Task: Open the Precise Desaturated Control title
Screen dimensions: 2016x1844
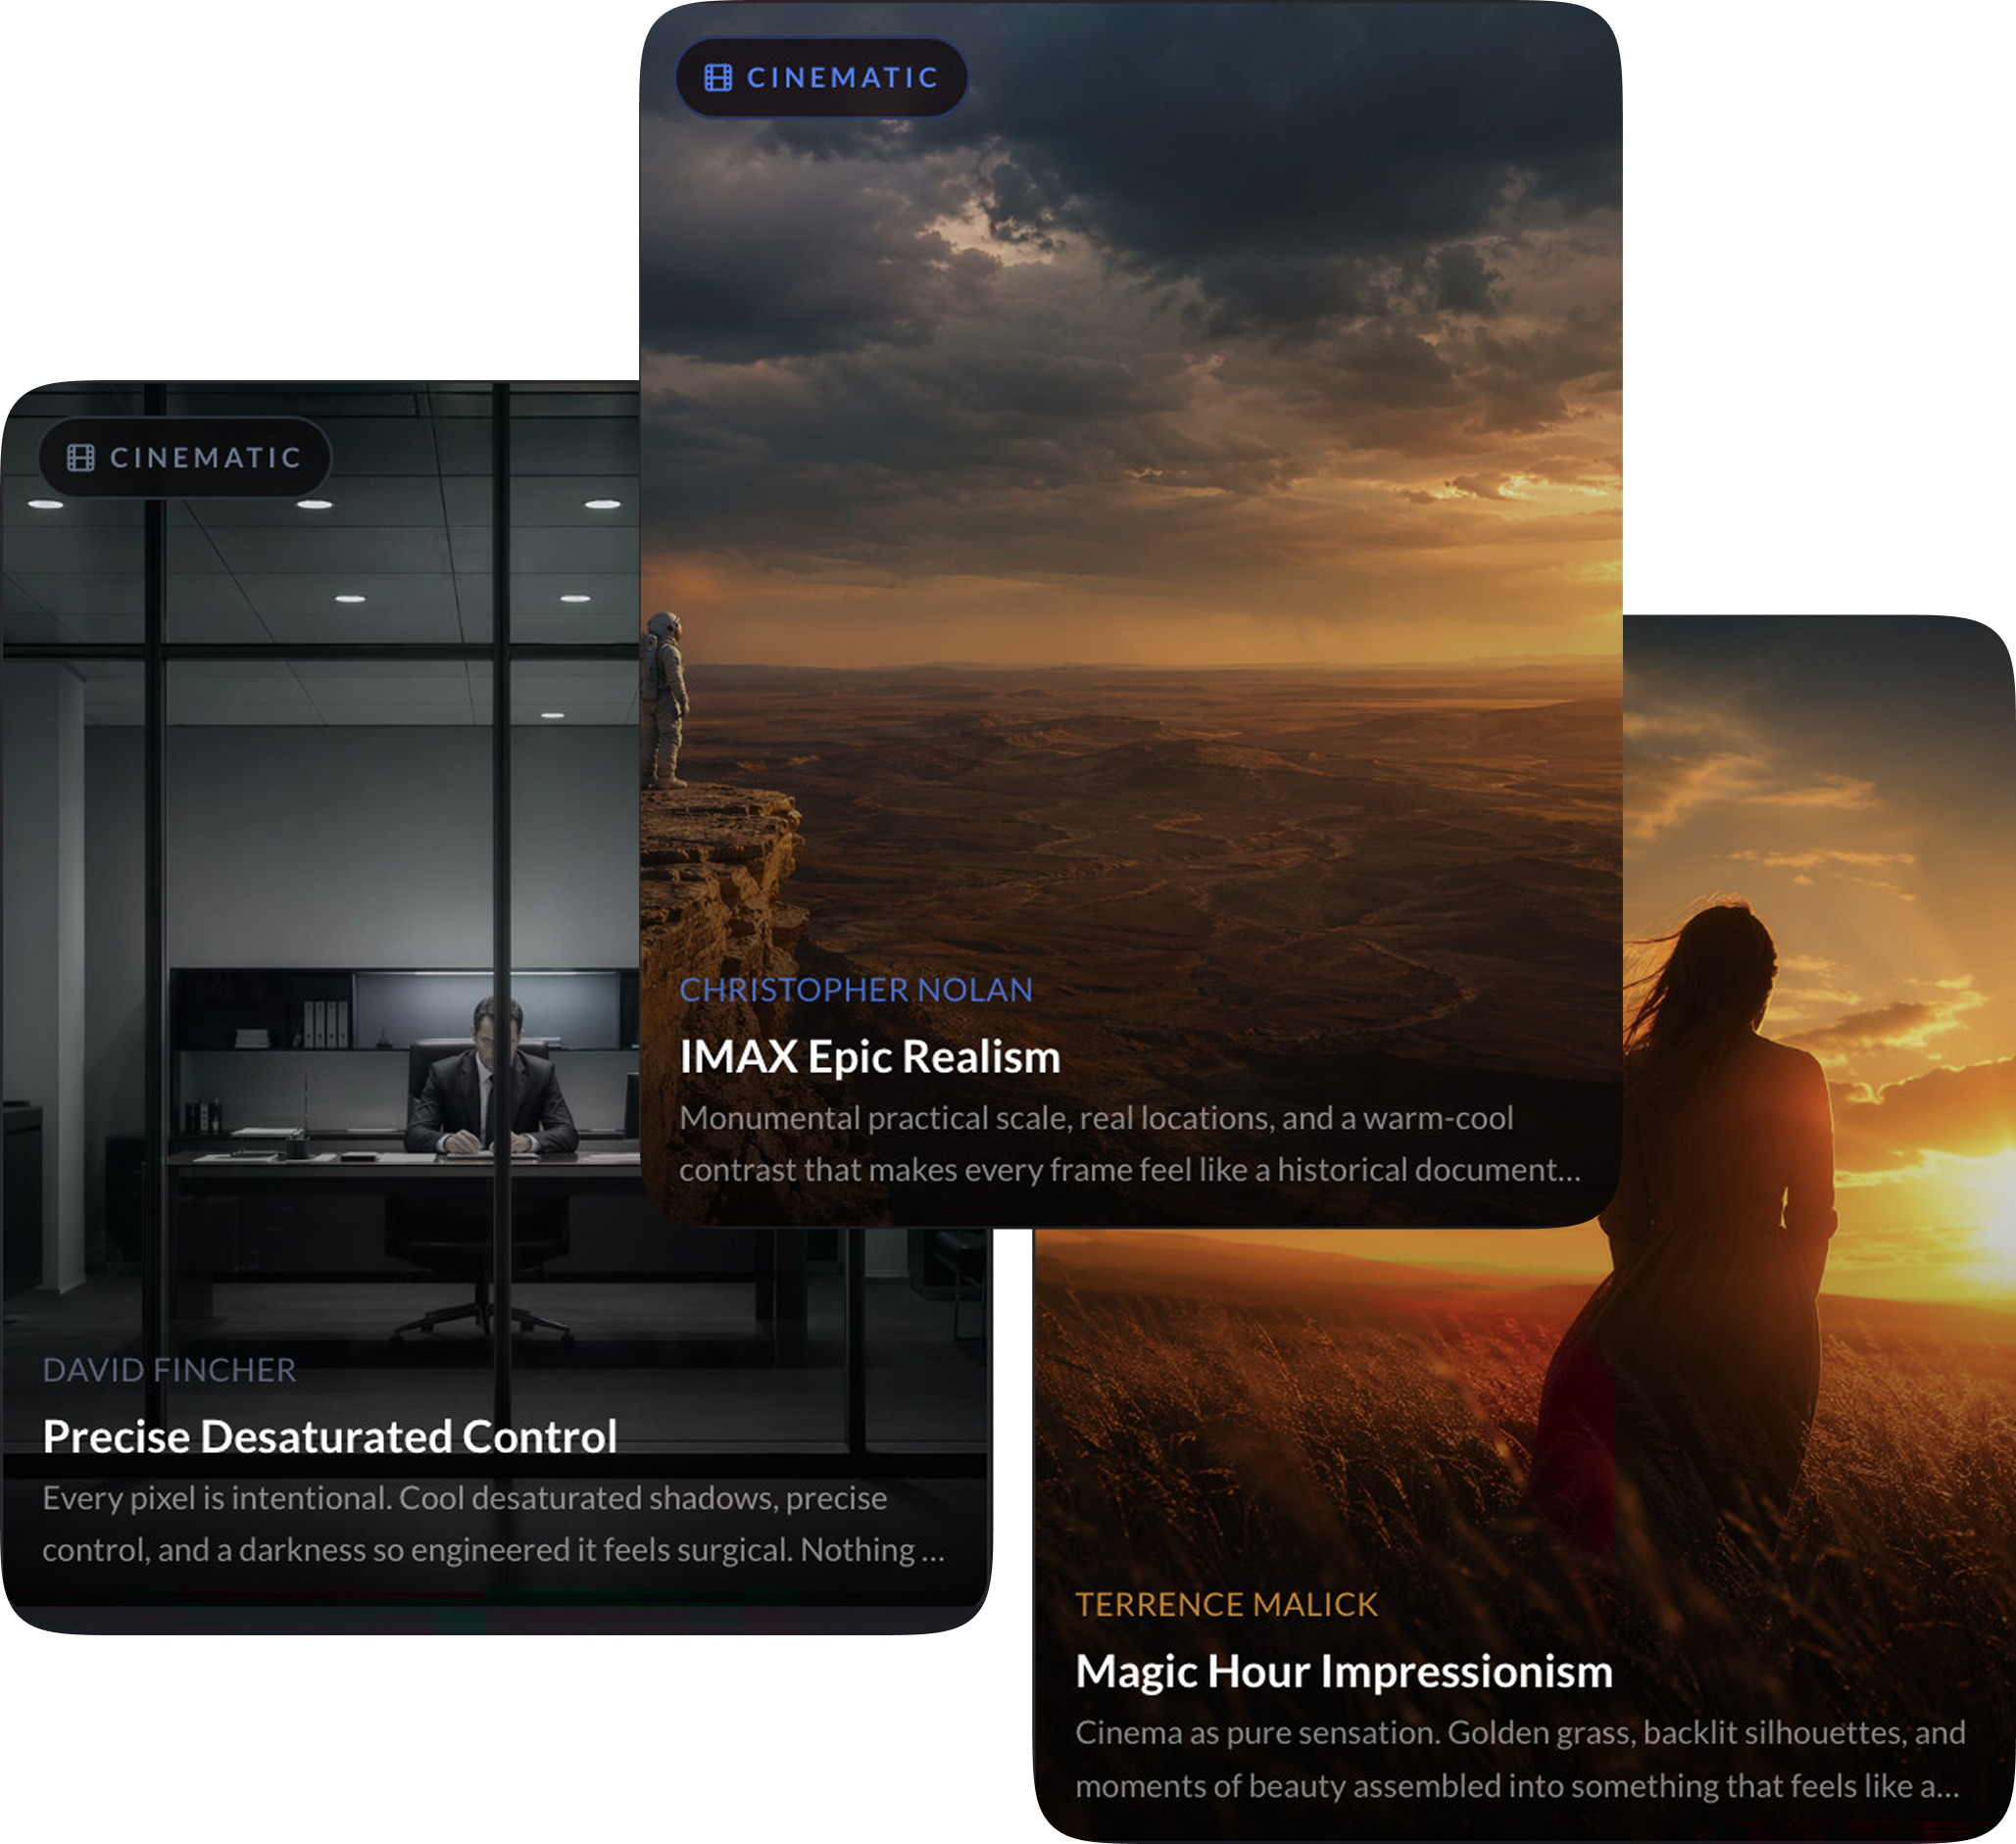Action: [x=330, y=1437]
